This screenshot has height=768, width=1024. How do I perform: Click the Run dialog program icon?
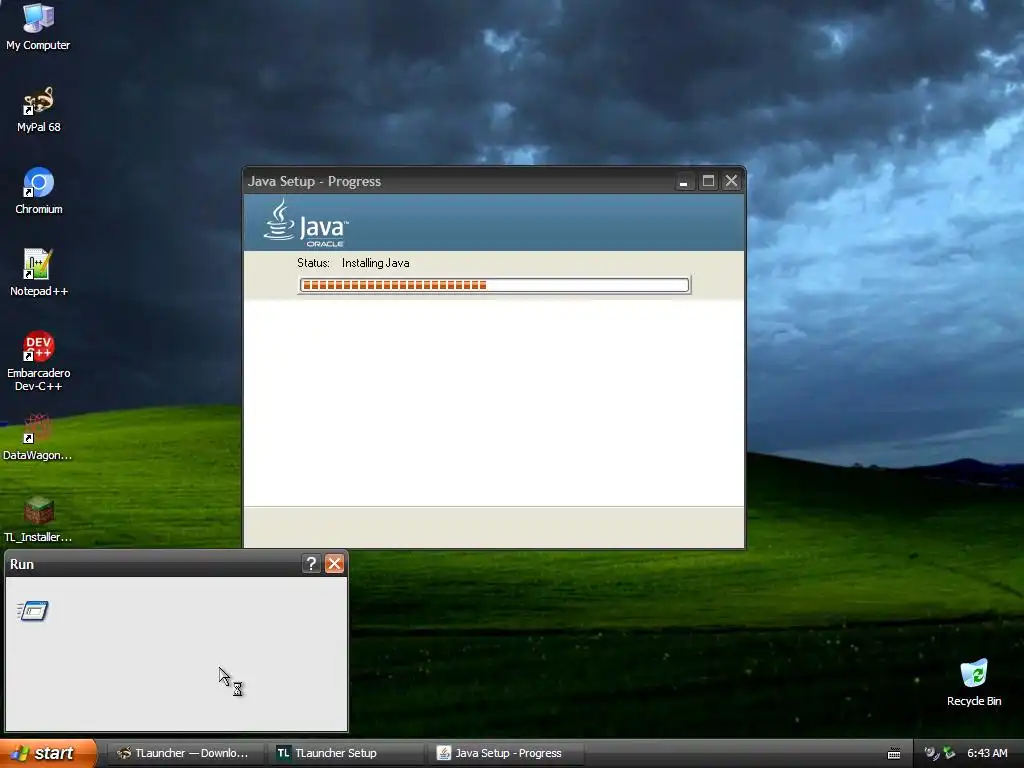tap(33, 611)
